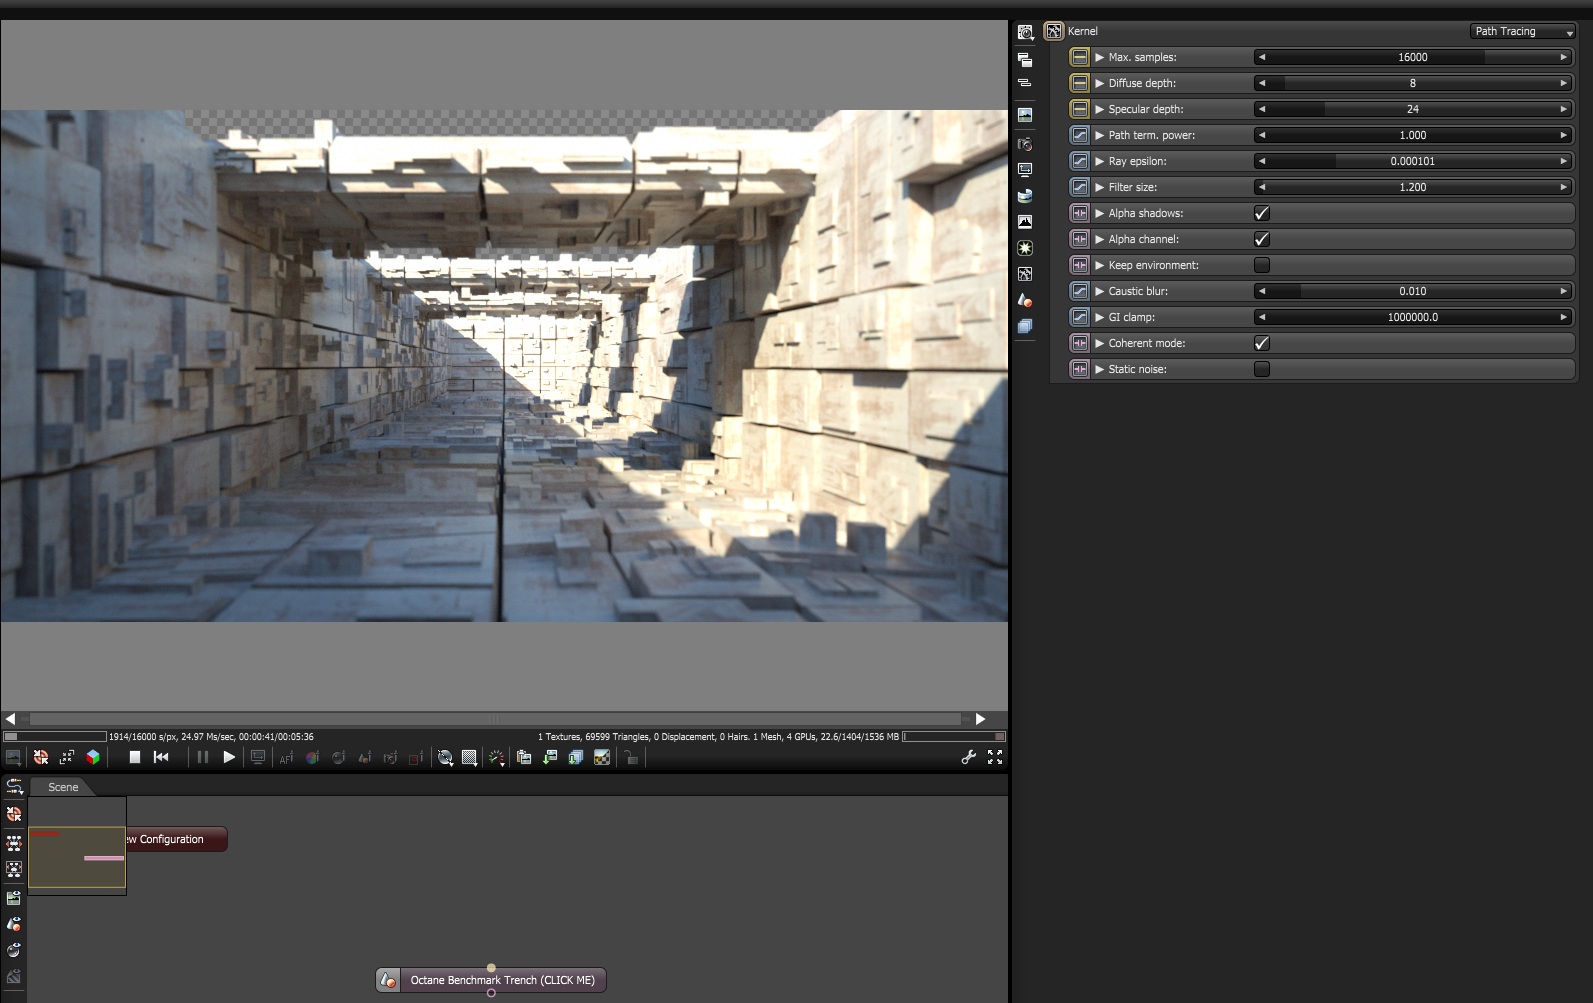Open the post-processing star icon in inspector sidebar
This screenshot has width=1593, height=1003.
(1025, 248)
